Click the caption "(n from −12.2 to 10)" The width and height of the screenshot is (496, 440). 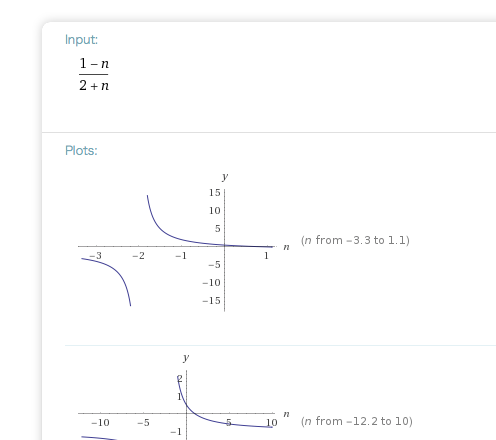coord(357,421)
